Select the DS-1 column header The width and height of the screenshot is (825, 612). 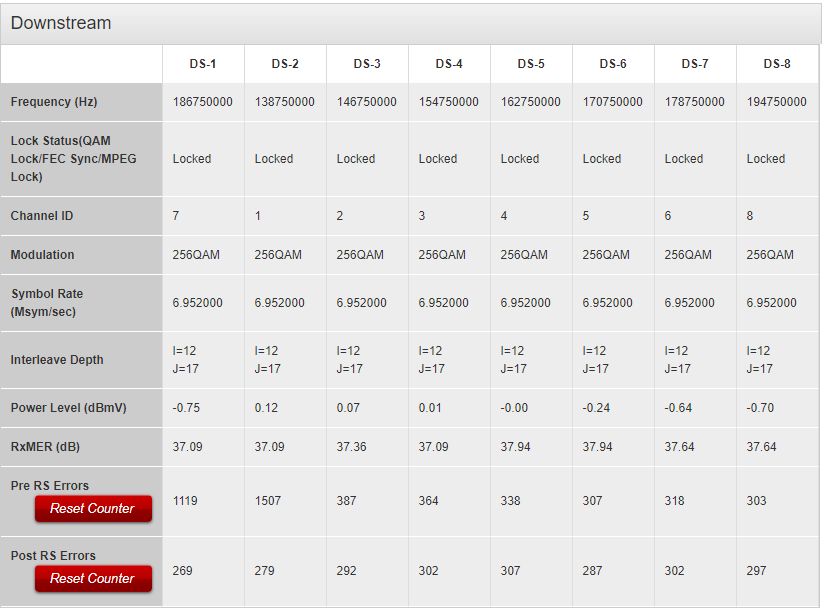tap(203, 64)
